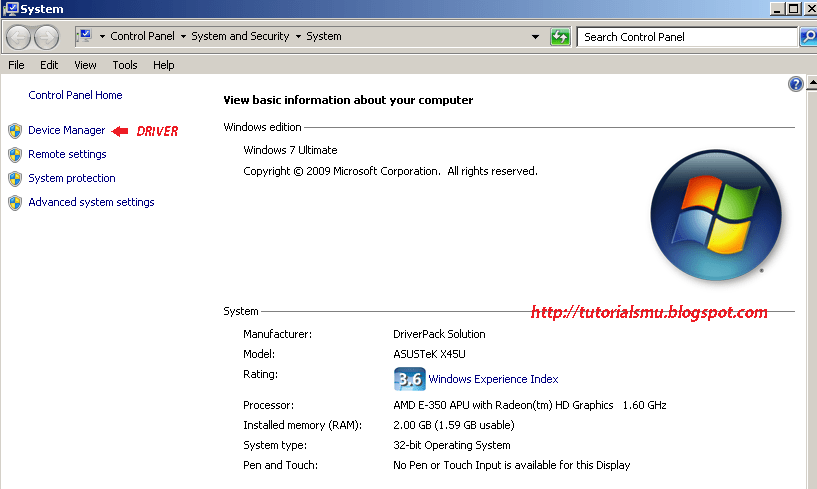Open the blue Help question mark
This screenshot has height=489, width=817.
pyautogui.click(x=795, y=84)
